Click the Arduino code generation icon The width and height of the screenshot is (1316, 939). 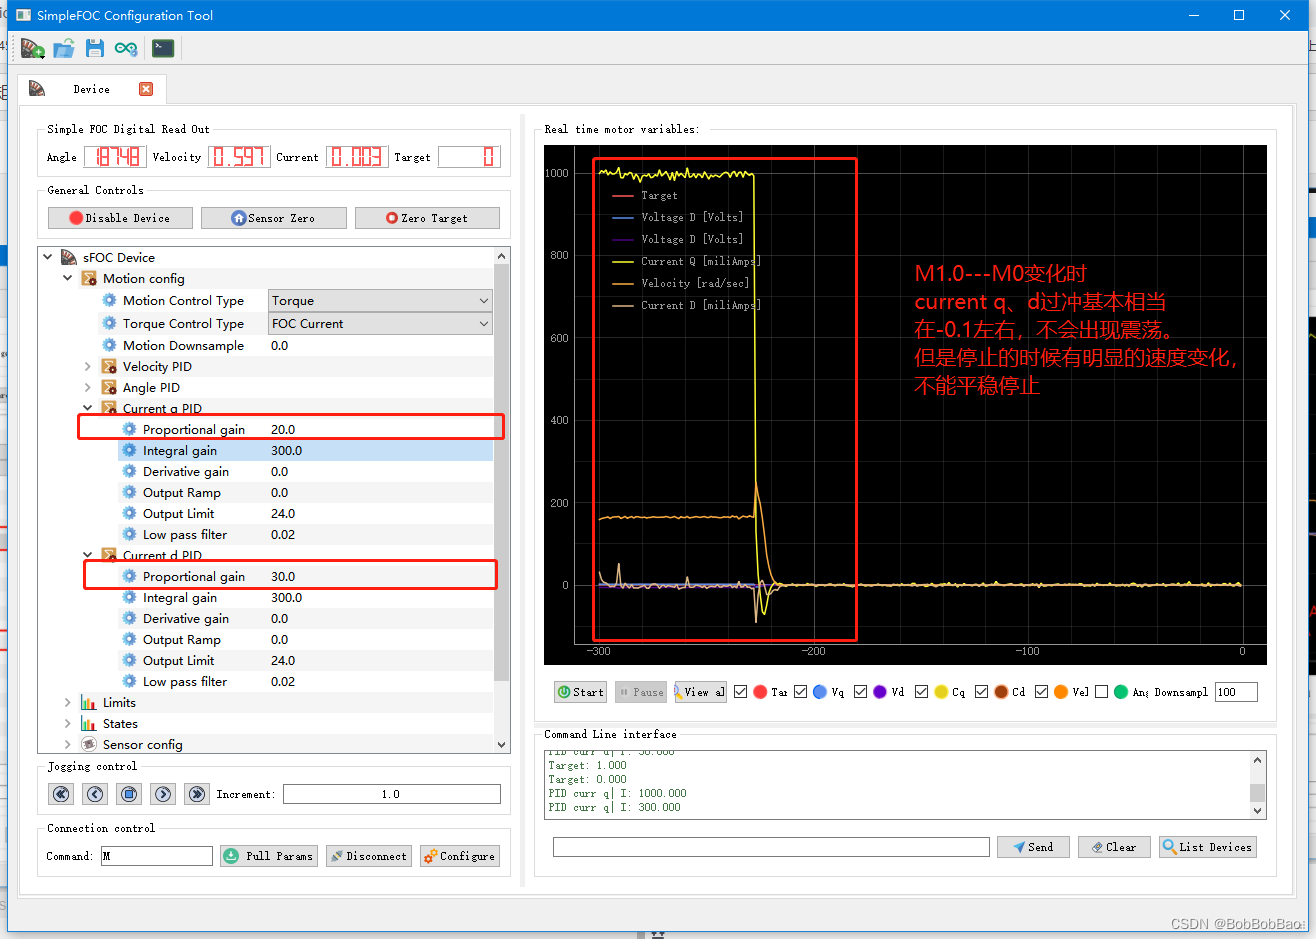click(126, 48)
